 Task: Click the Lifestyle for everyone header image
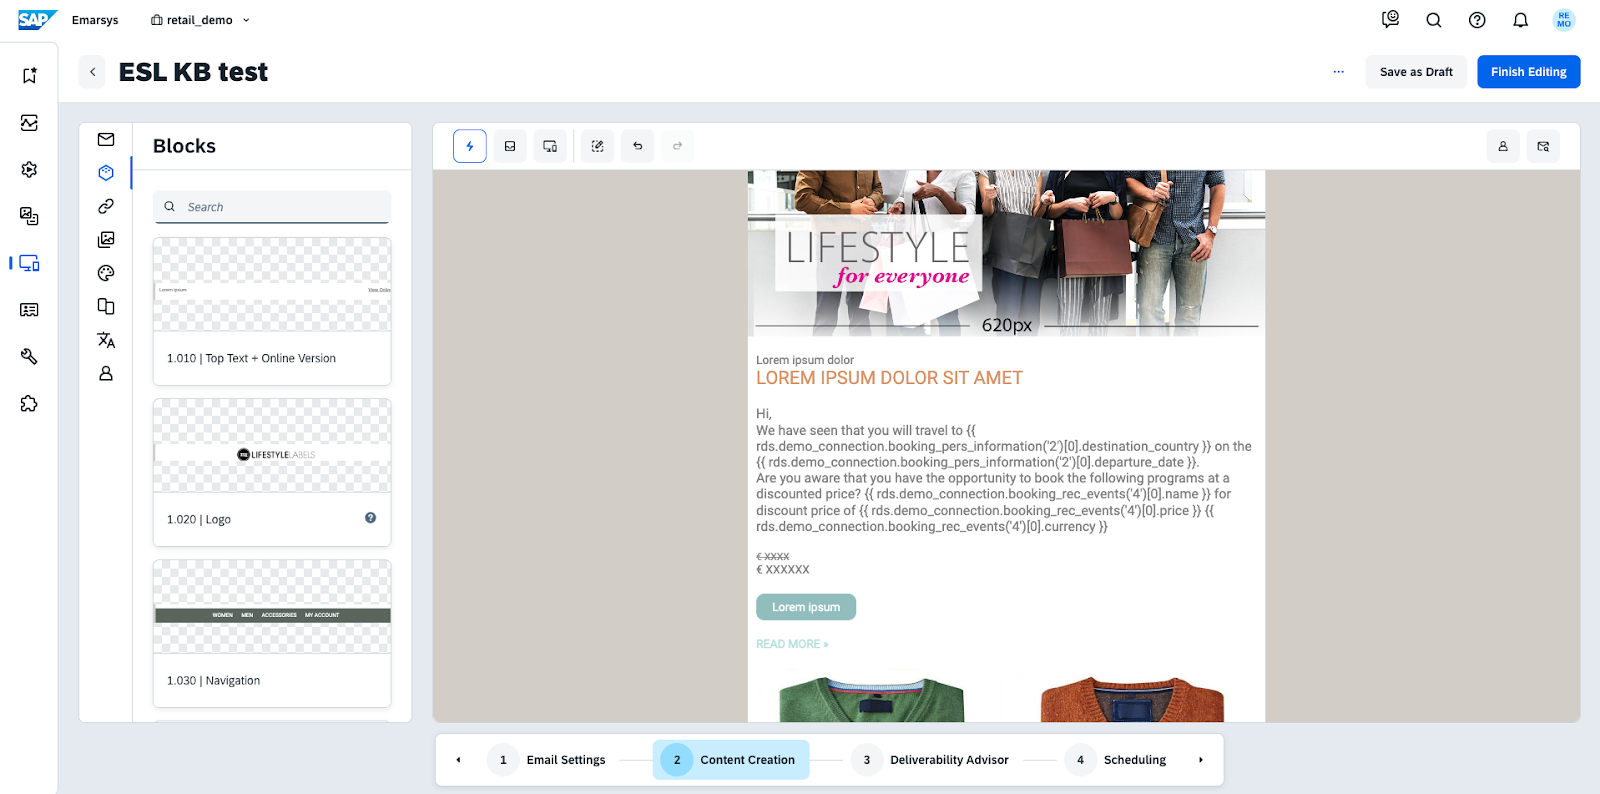[1006, 253]
